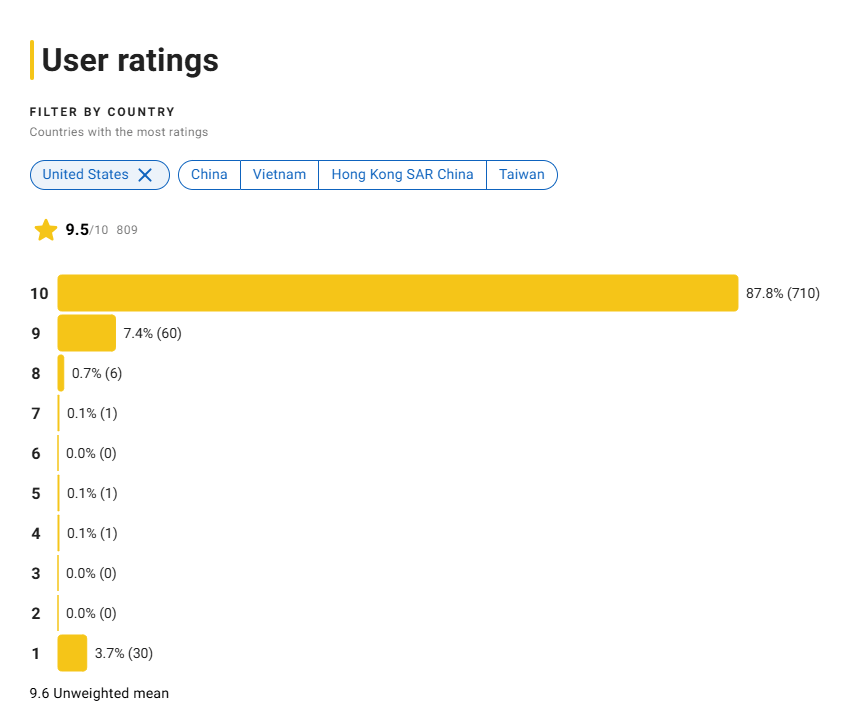Image resolution: width=846 pixels, height=703 pixels.
Task: Select the 87.8% (710) label
Action: point(782,293)
